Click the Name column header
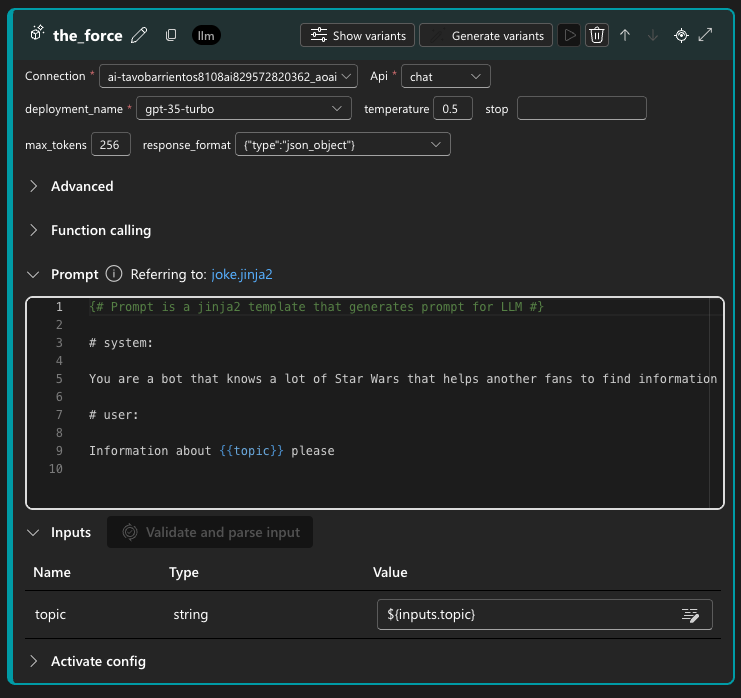Viewport: 741px width, 698px height. click(x=52, y=572)
